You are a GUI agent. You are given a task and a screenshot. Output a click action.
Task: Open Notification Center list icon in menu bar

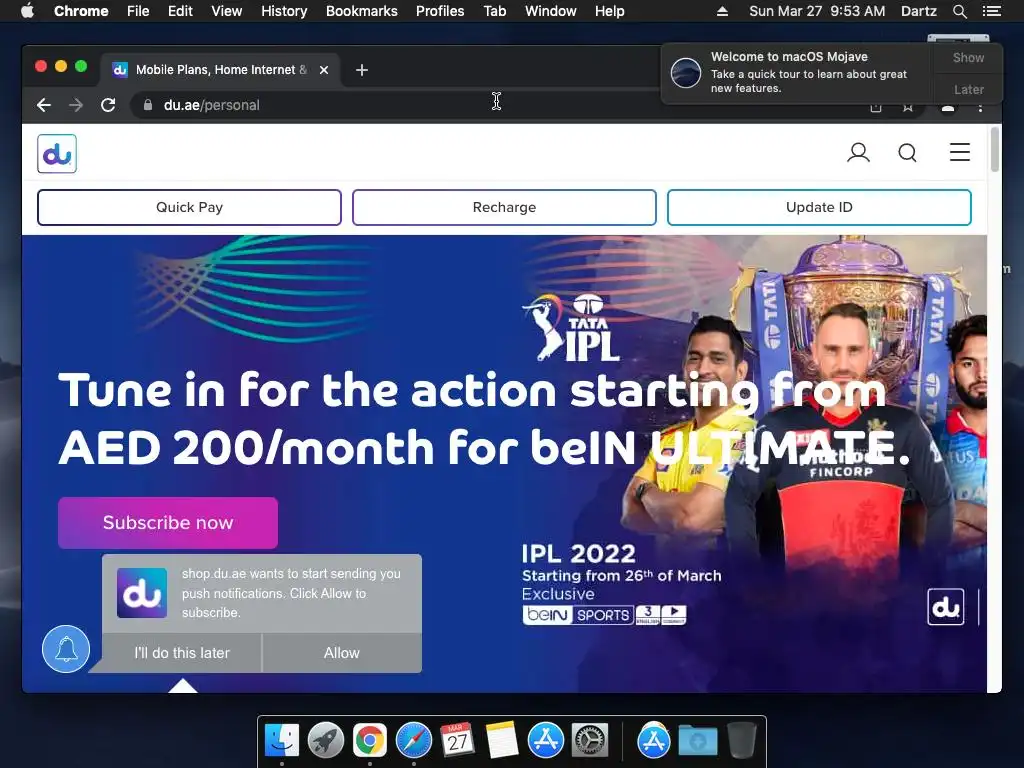pos(991,11)
